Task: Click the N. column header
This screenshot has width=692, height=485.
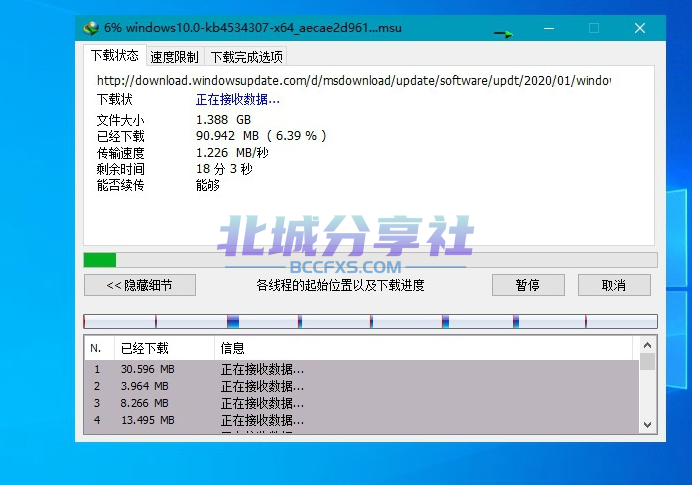Action: tap(97, 348)
